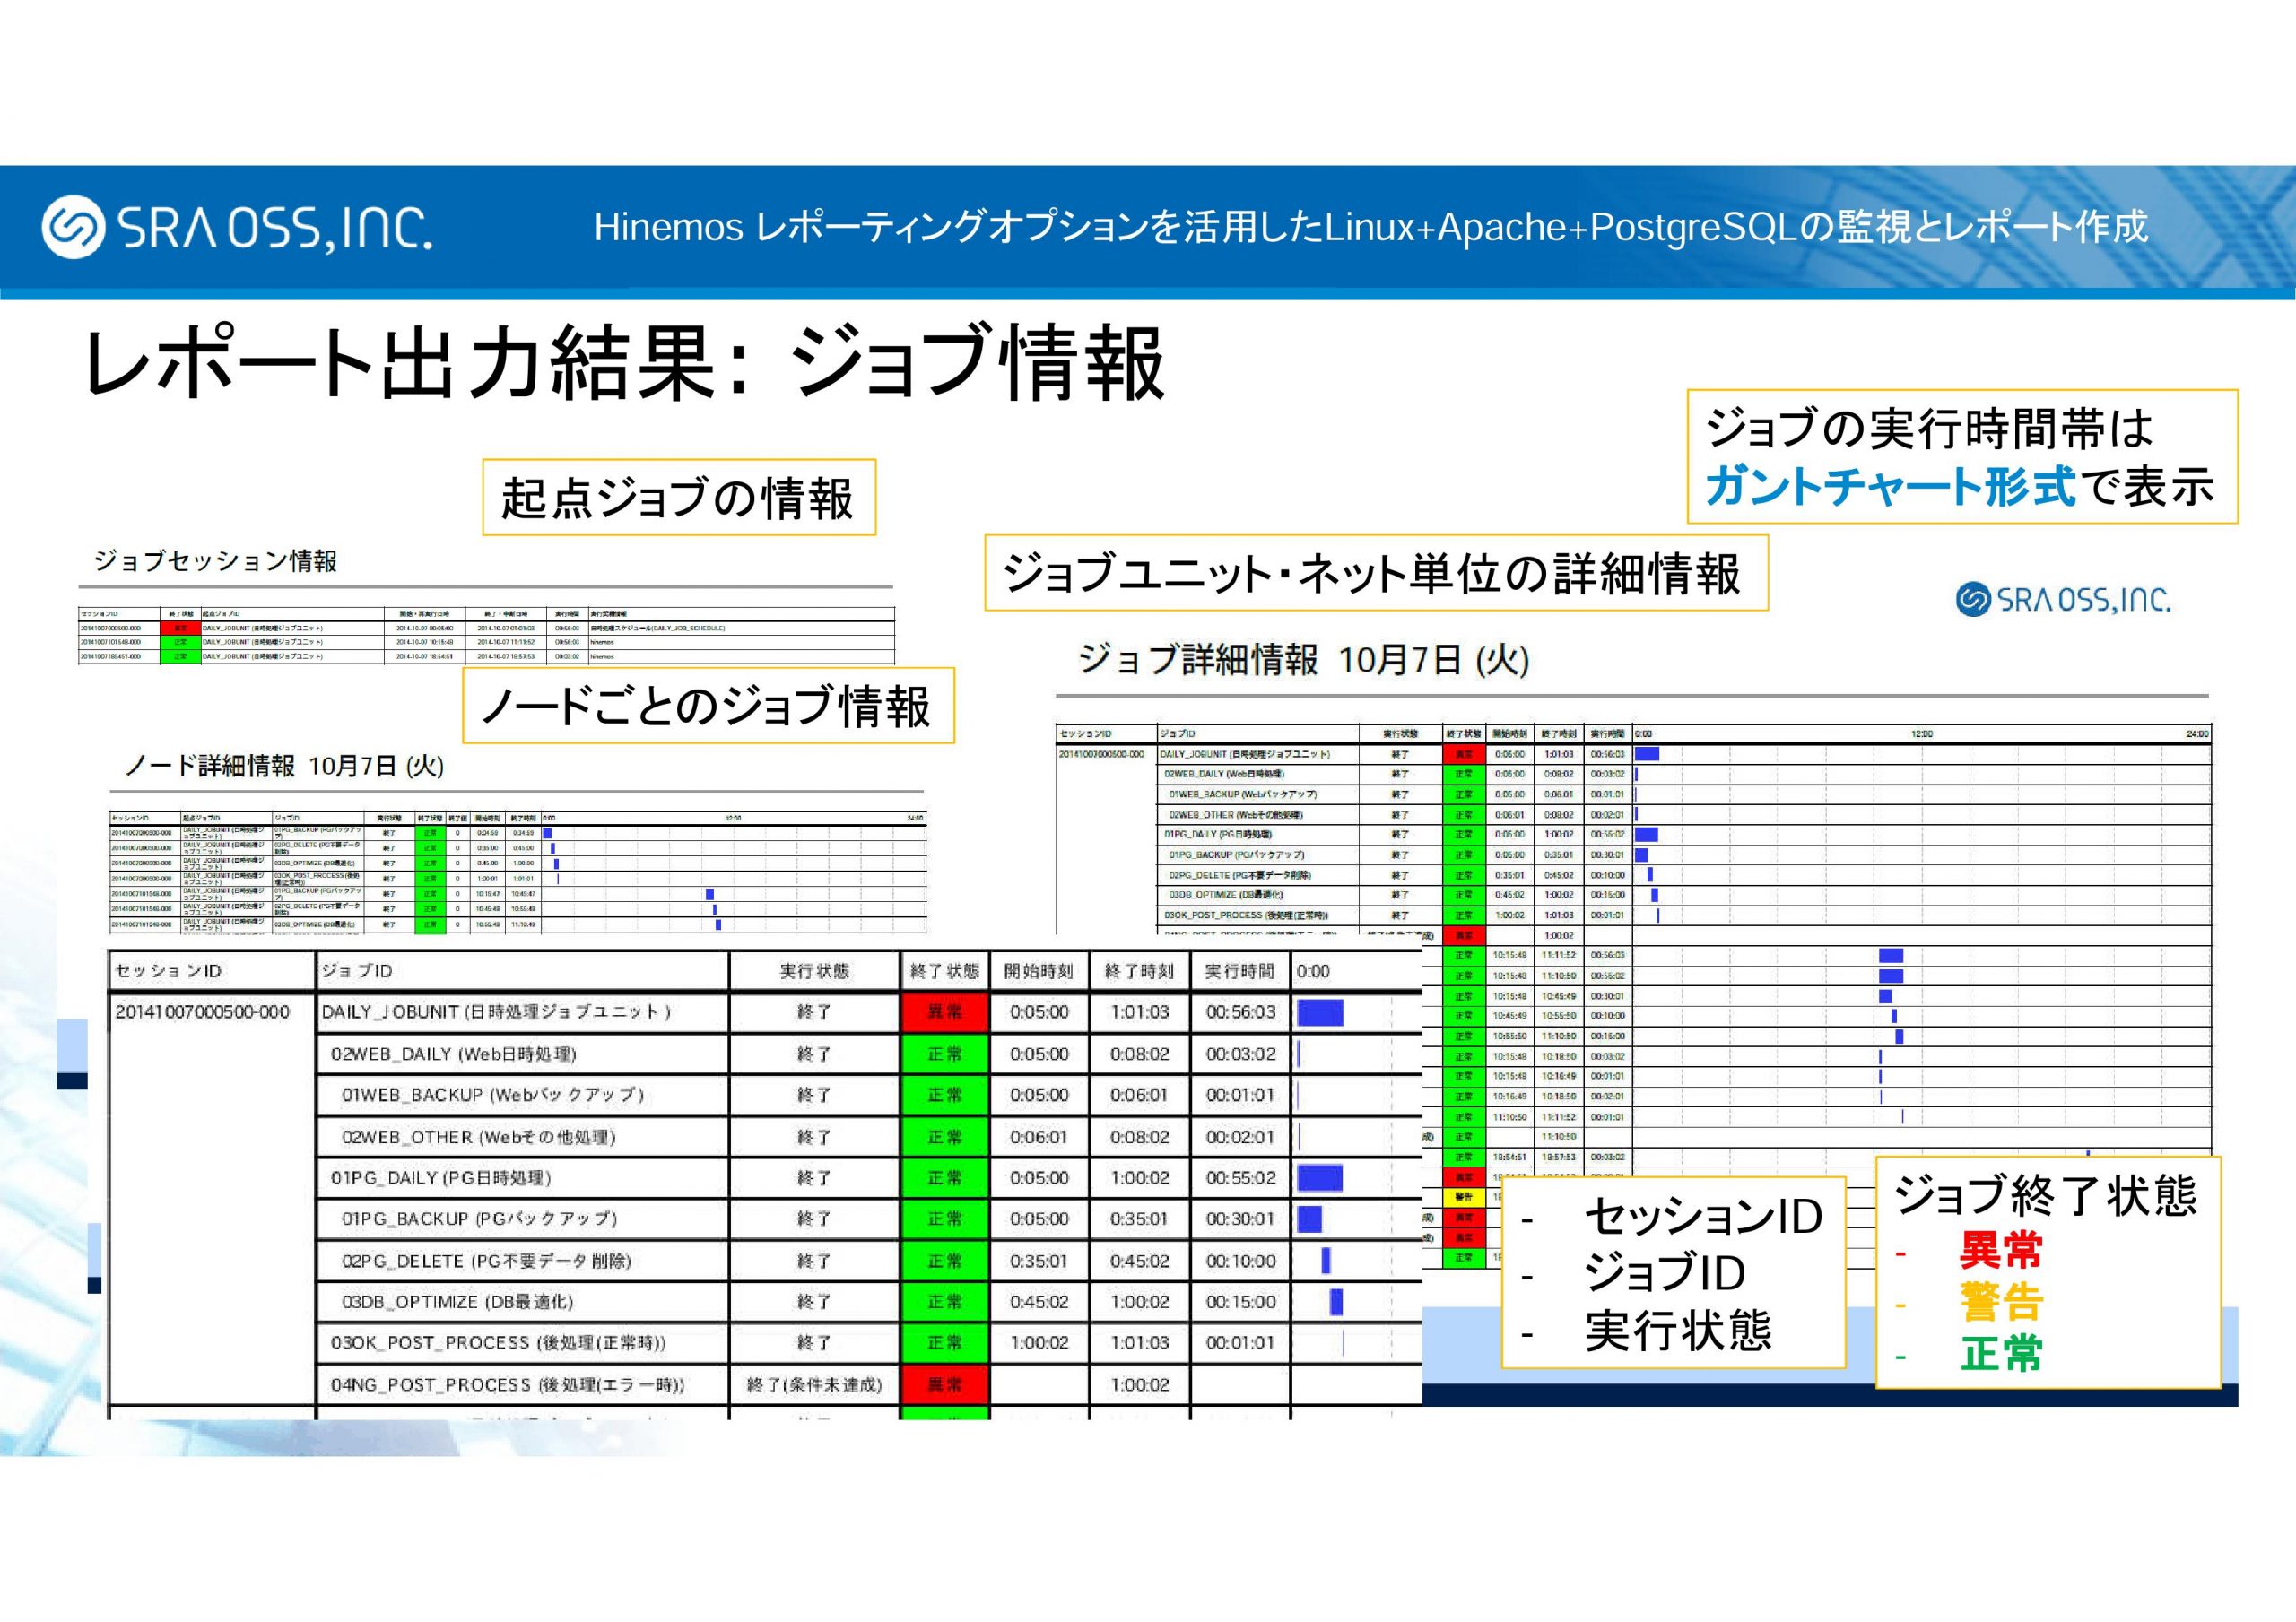Click session ID 20141007000500-000 in the enlarged table

[202, 1012]
